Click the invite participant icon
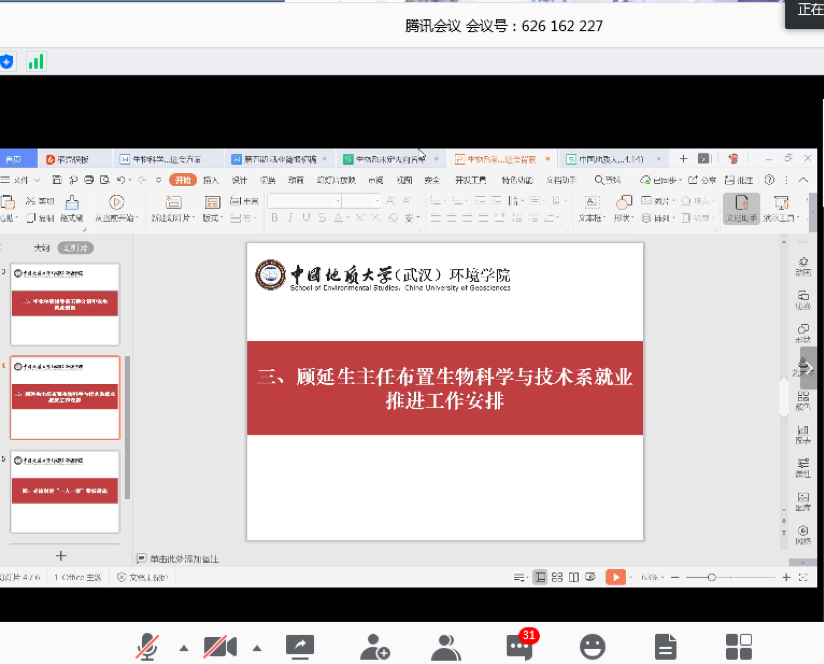The image size is (824, 664). click(375, 647)
